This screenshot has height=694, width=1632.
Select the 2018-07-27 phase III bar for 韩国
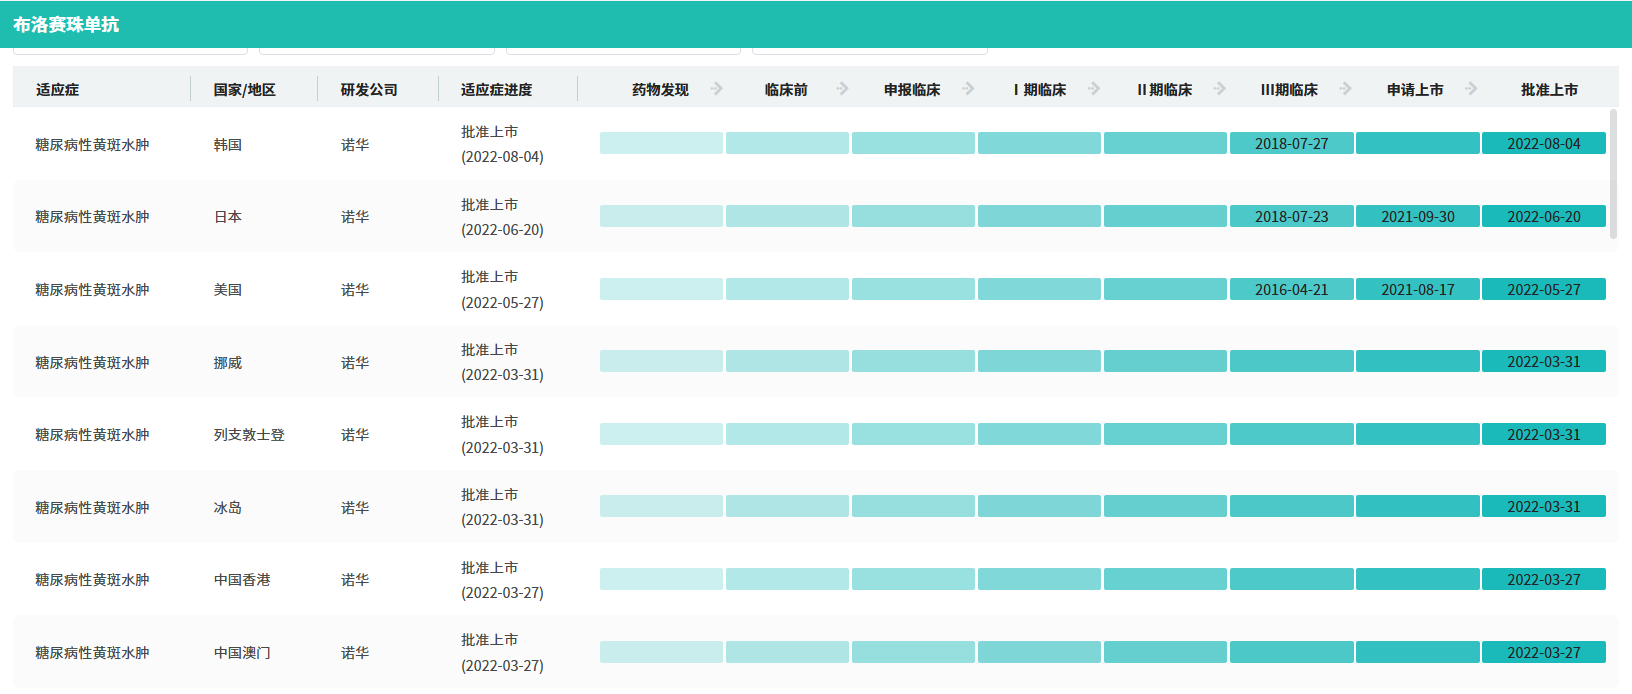click(1292, 144)
